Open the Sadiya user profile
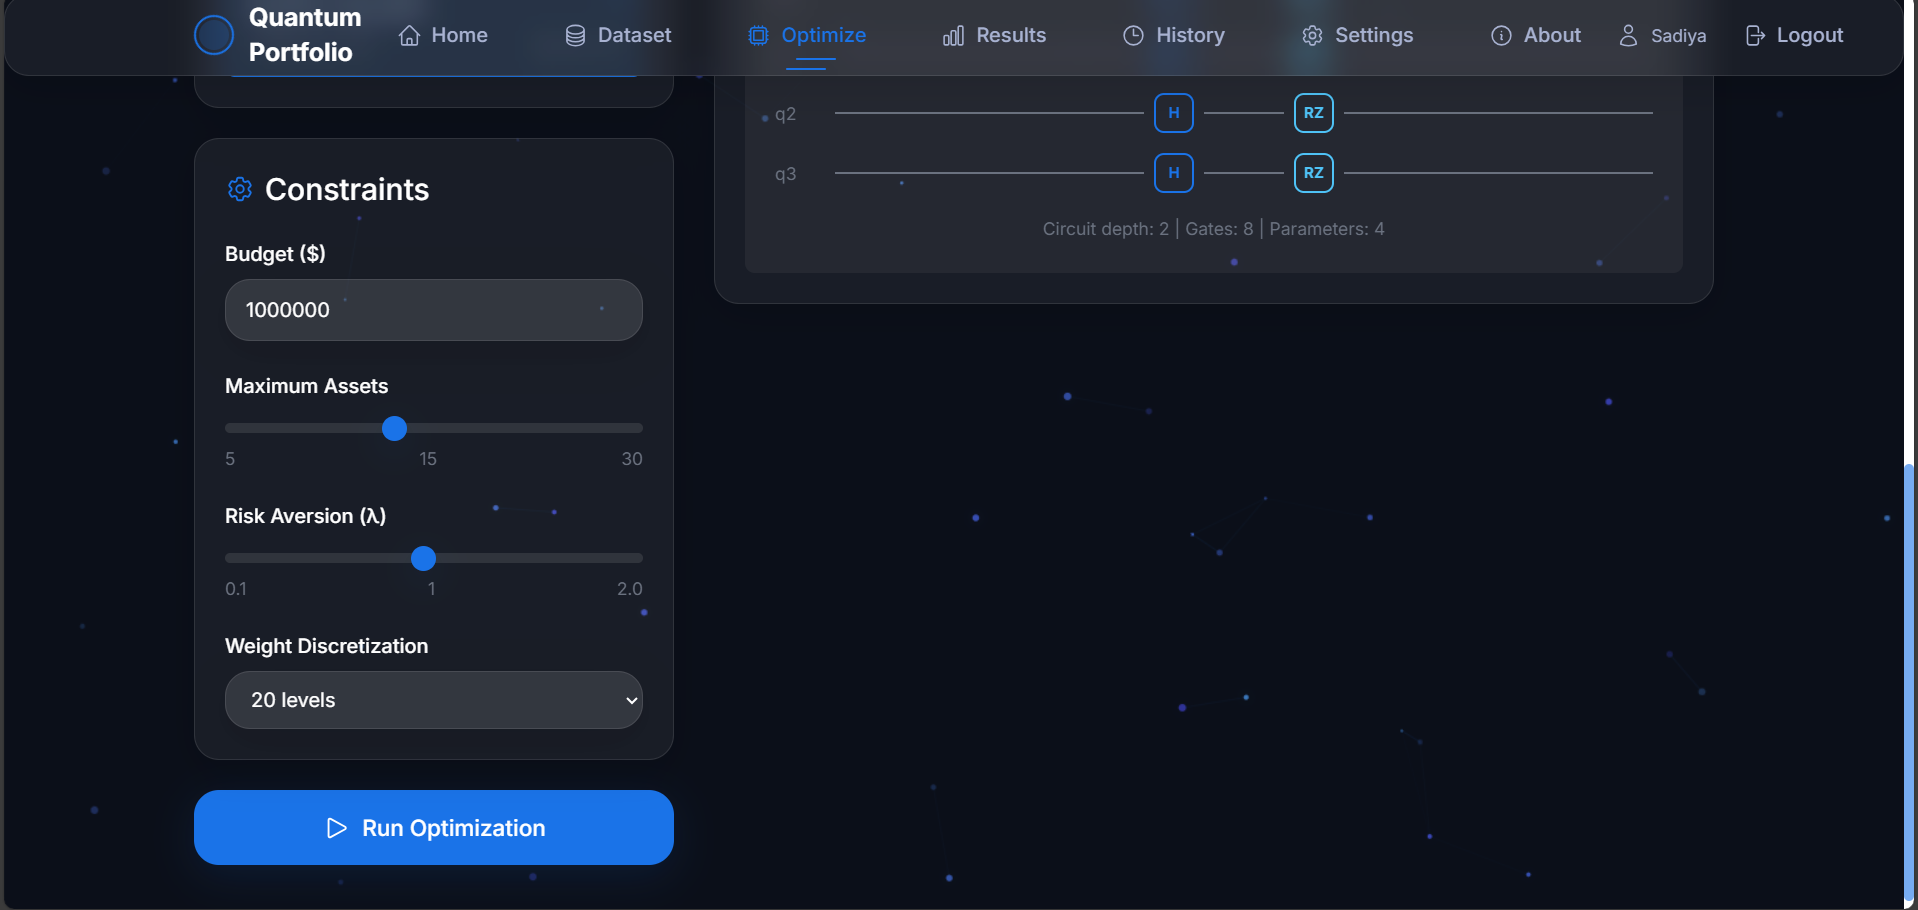The height and width of the screenshot is (910, 1918). click(x=1662, y=36)
